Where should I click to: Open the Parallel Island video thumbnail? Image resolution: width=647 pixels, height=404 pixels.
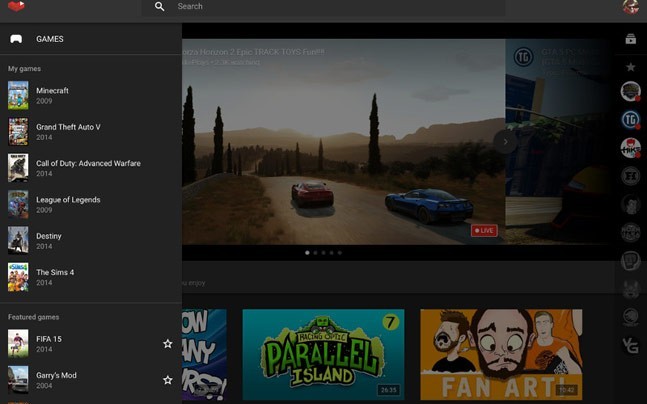coord(324,354)
